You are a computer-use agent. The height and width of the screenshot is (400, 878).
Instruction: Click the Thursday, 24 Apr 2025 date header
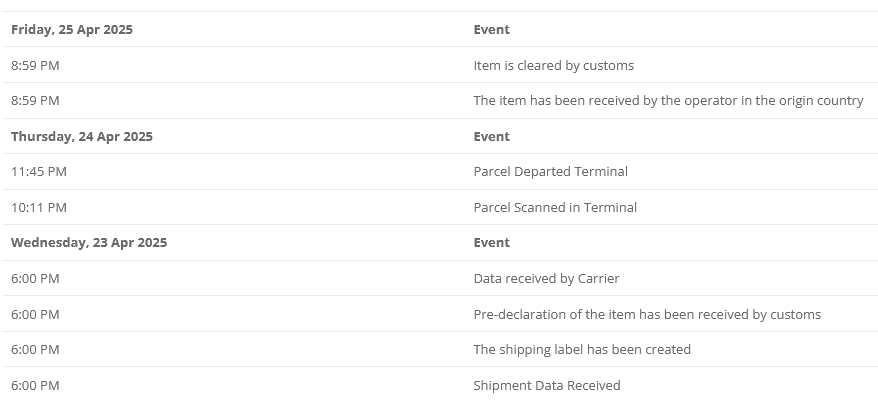pos(82,137)
